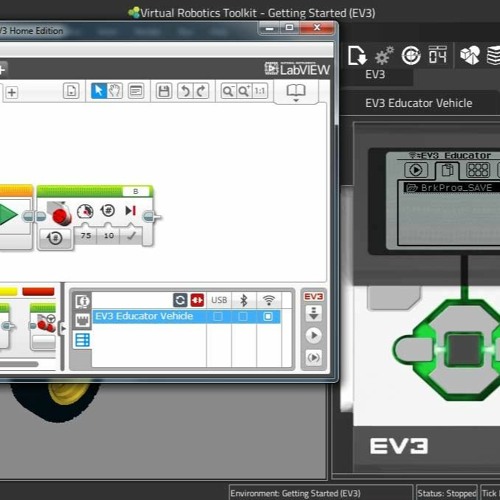Screen dimensions: 500x500
Task: Select the comment tool
Action: click(136, 91)
